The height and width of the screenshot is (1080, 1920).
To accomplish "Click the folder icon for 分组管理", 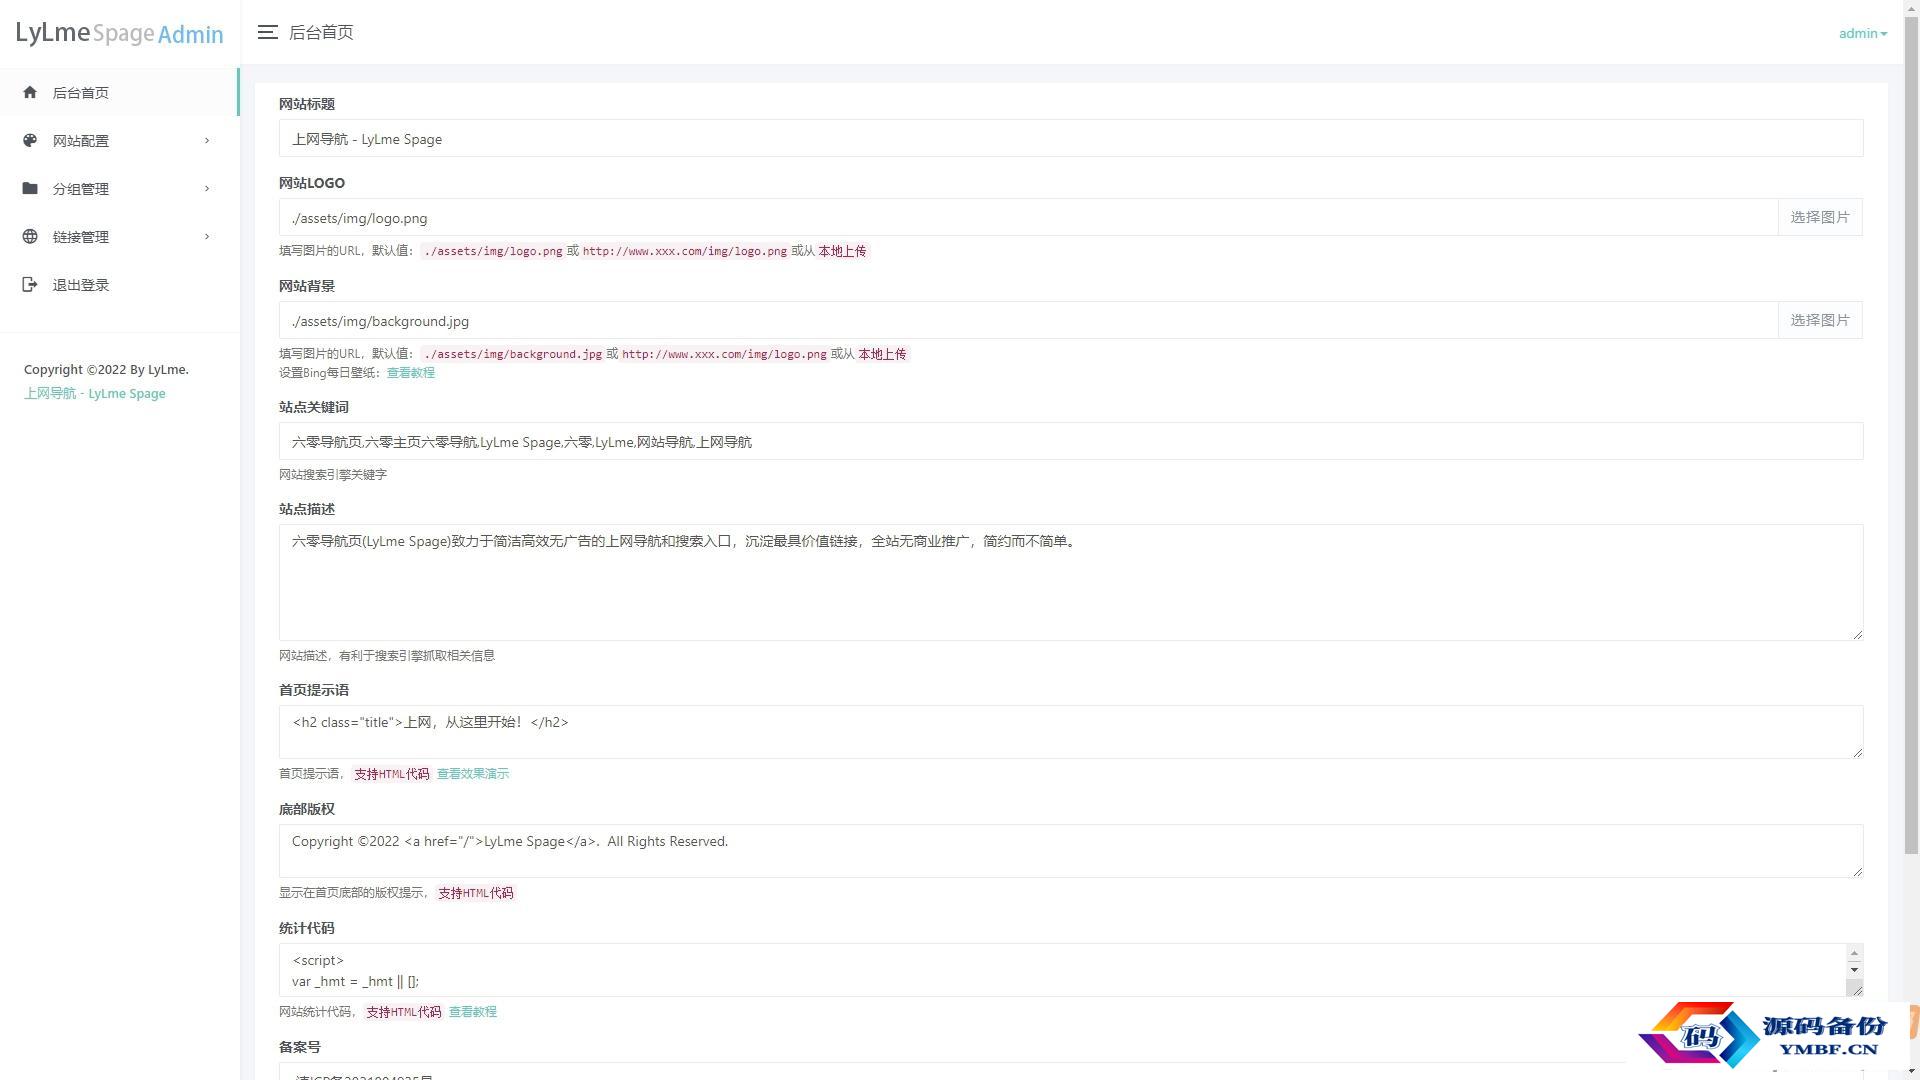I will (30, 188).
